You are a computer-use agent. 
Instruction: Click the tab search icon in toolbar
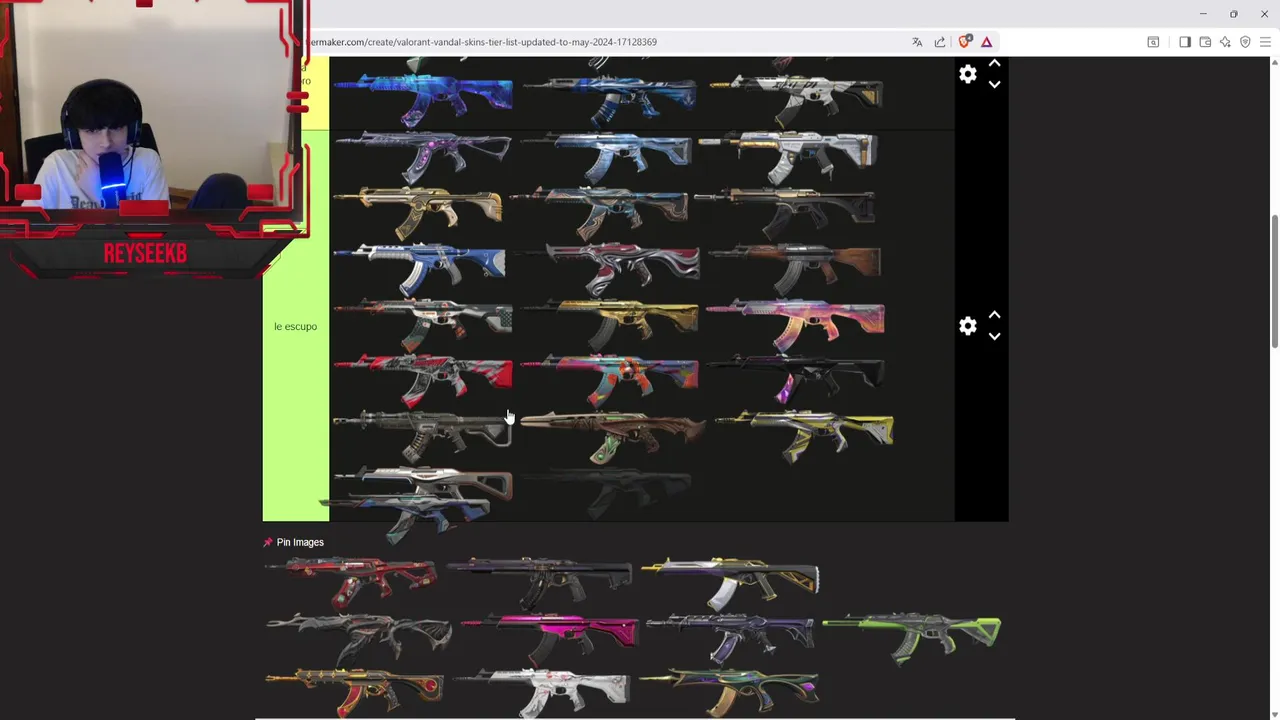tap(1153, 42)
